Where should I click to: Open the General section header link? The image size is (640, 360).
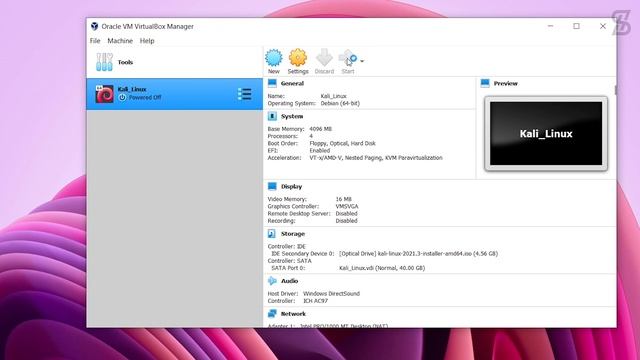[292, 83]
